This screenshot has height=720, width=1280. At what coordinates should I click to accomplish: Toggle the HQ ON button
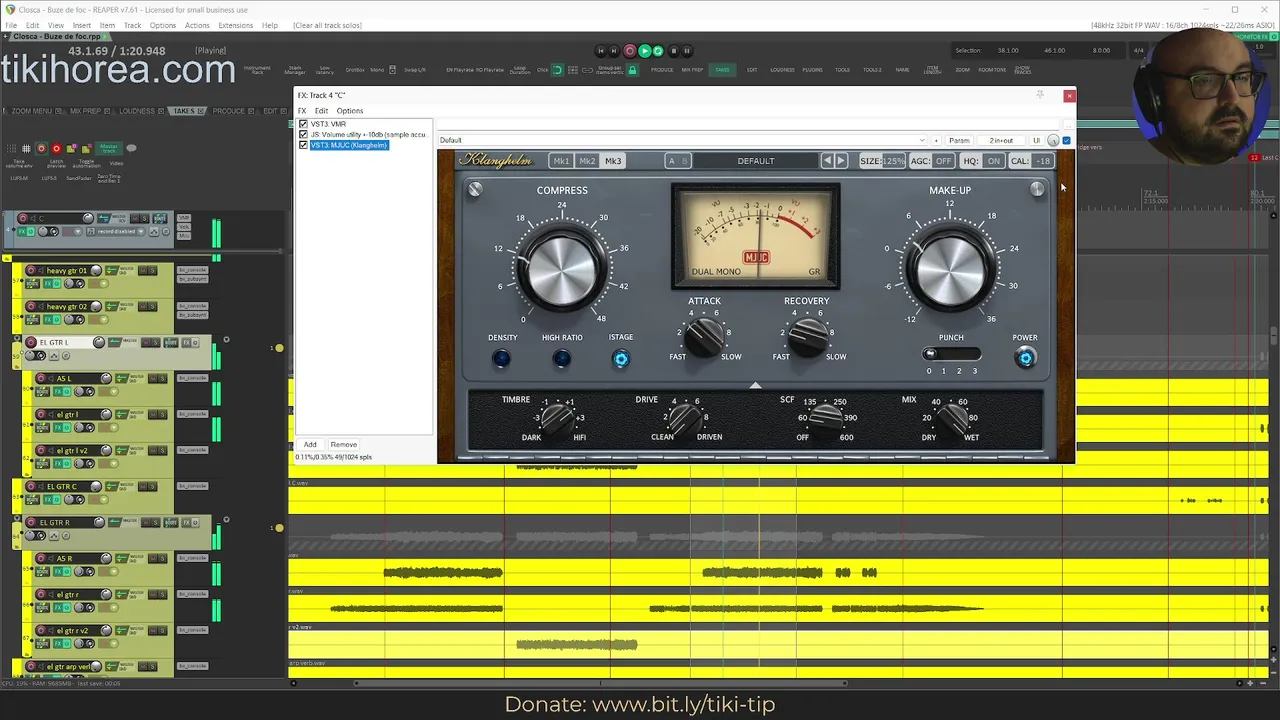[982, 161]
